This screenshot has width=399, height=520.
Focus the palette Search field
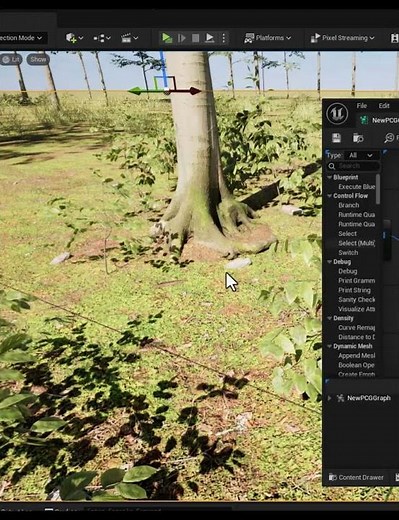click(353, 166)
